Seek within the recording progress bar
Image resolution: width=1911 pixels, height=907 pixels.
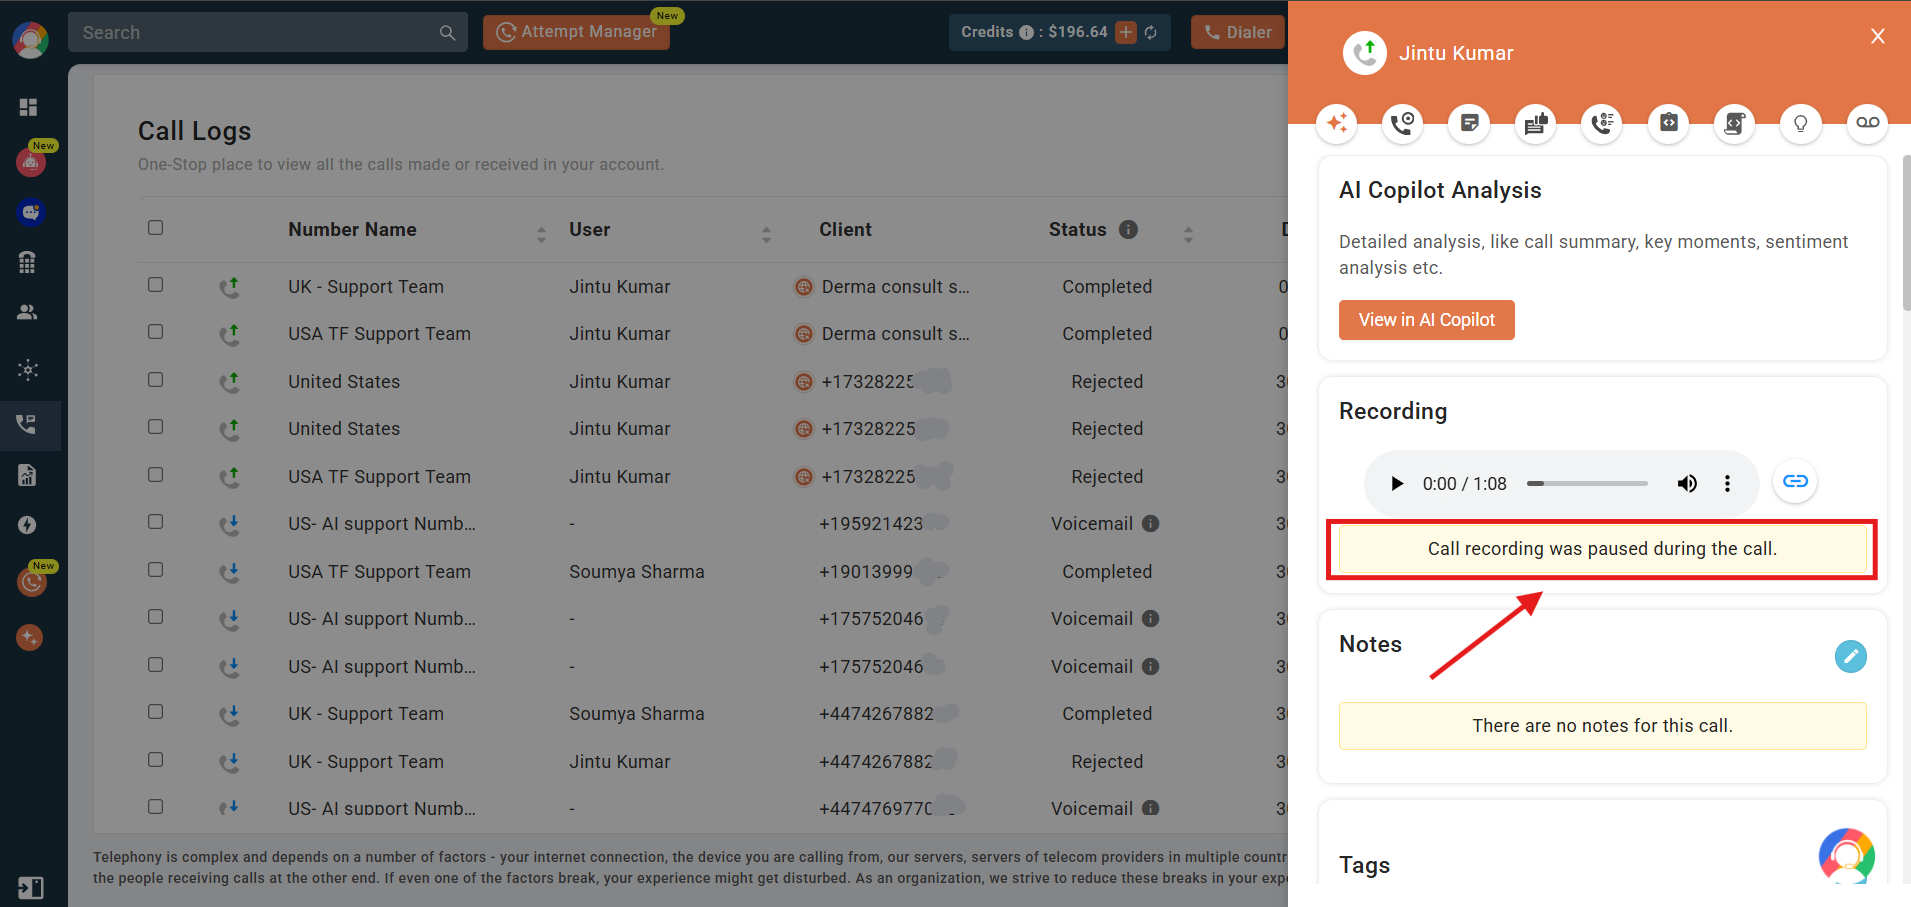pos(1587,483)
